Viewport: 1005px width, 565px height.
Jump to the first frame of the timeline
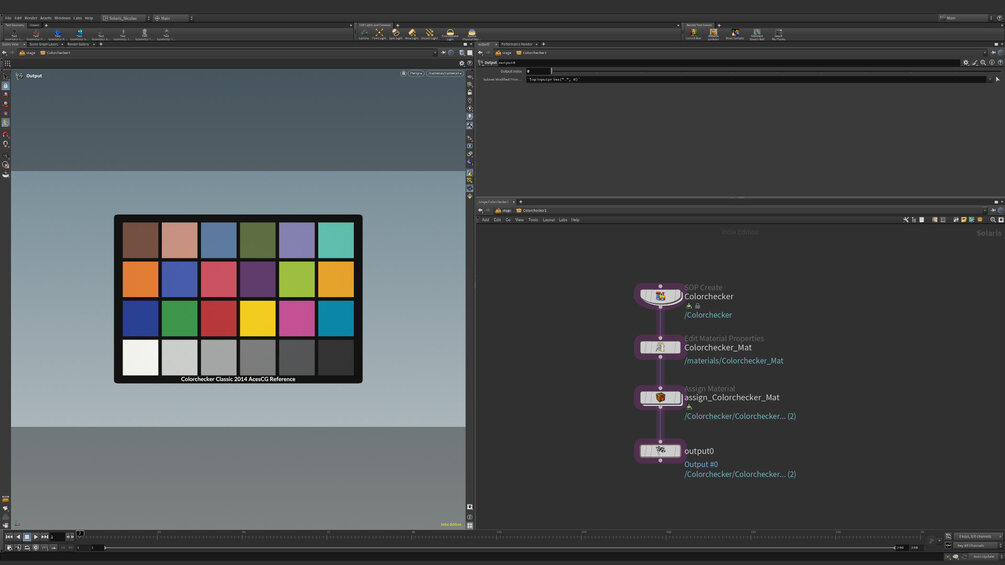[9, 537]
